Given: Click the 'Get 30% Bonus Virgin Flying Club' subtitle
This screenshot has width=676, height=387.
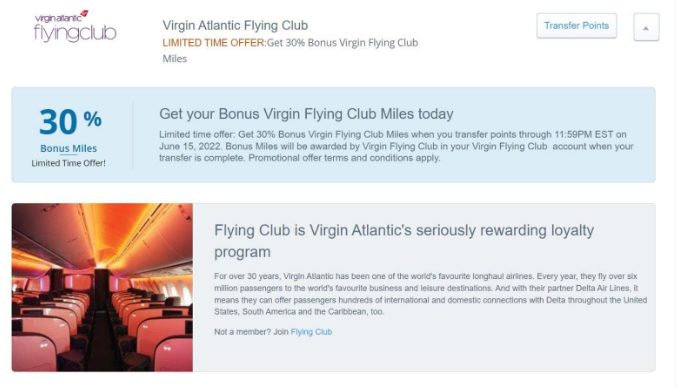Looking at the screenshot, I should [343, 43].
